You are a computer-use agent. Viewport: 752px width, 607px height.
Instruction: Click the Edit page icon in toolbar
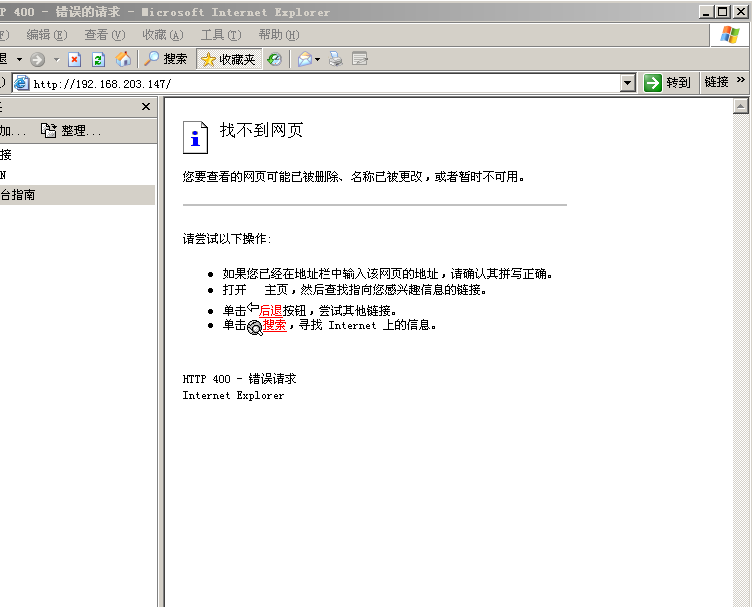point(360,59)
